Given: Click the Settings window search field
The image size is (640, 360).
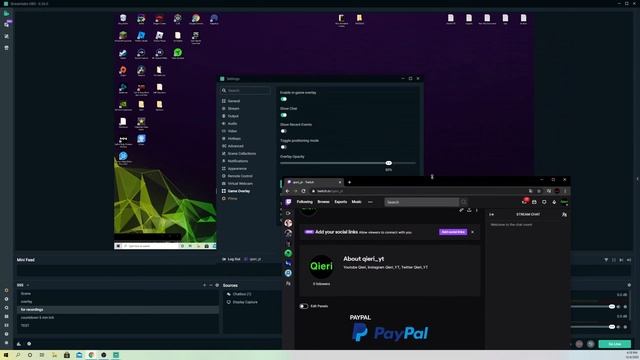Looking at the screenshot, I should coord(245,91).
